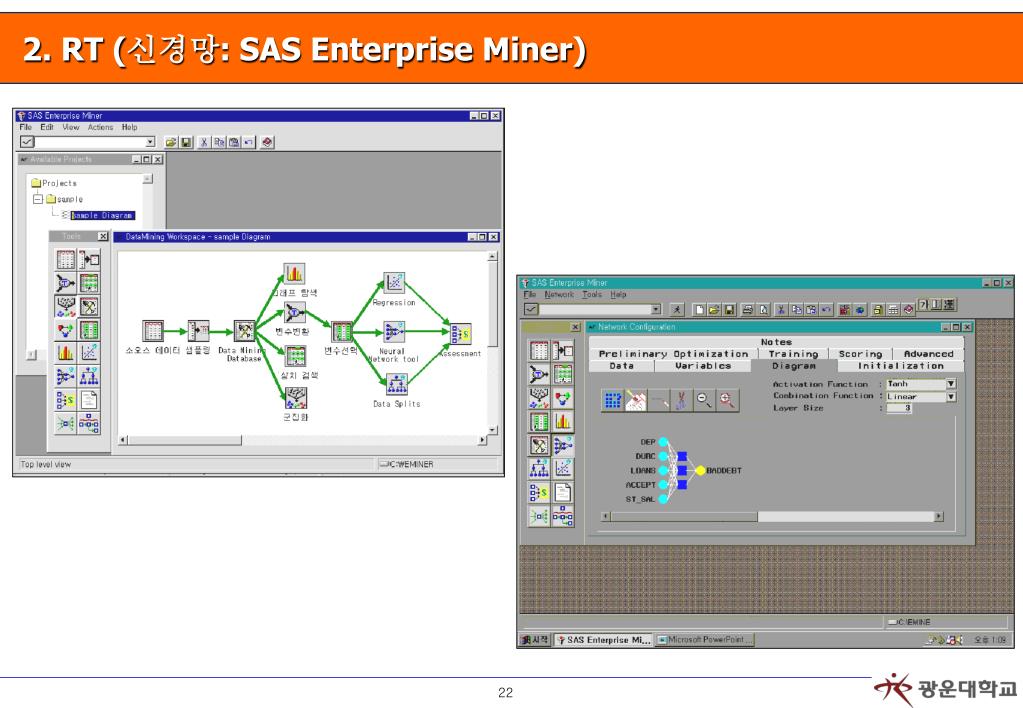
Task: Open the Combination Function dropdown showing Linear
Action: point(951,396)
